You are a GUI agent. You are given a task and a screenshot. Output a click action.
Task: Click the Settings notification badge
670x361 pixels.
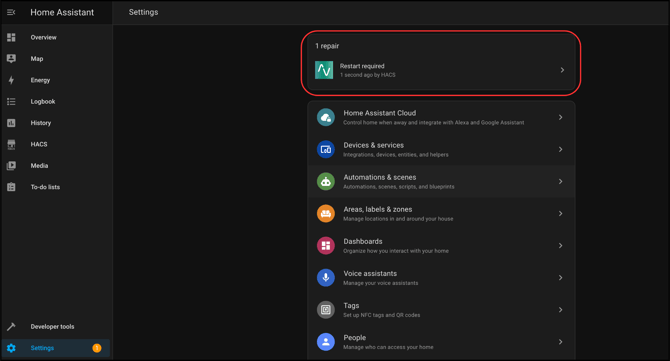[x=97, y=348]
